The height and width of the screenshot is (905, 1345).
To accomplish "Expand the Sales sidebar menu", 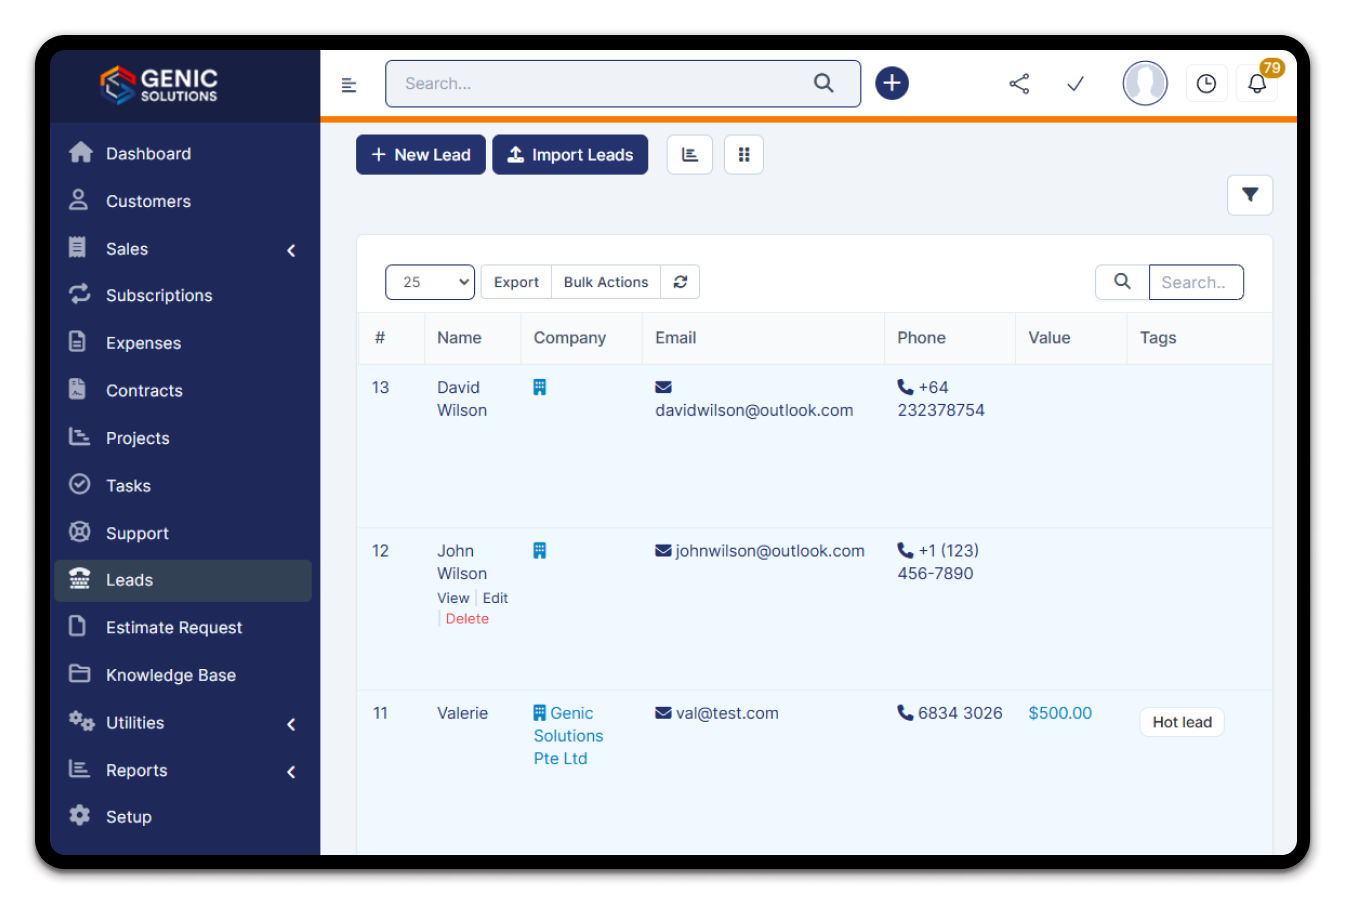I will pos(182,249).
